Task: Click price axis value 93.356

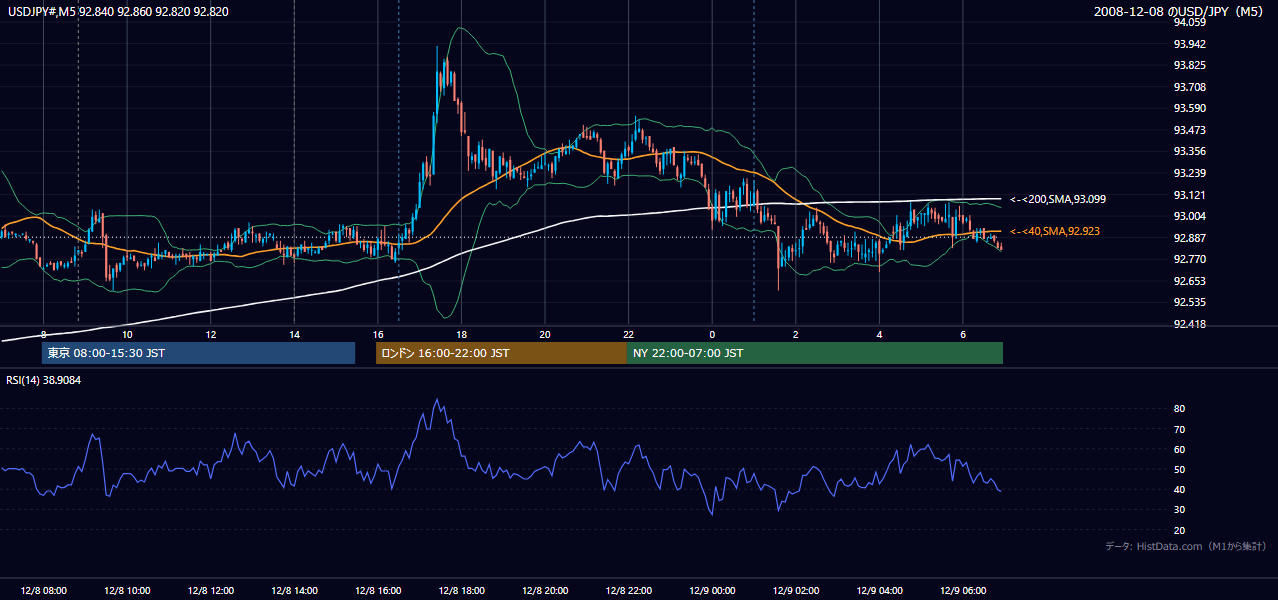Action: click(x=1190, y=151)
